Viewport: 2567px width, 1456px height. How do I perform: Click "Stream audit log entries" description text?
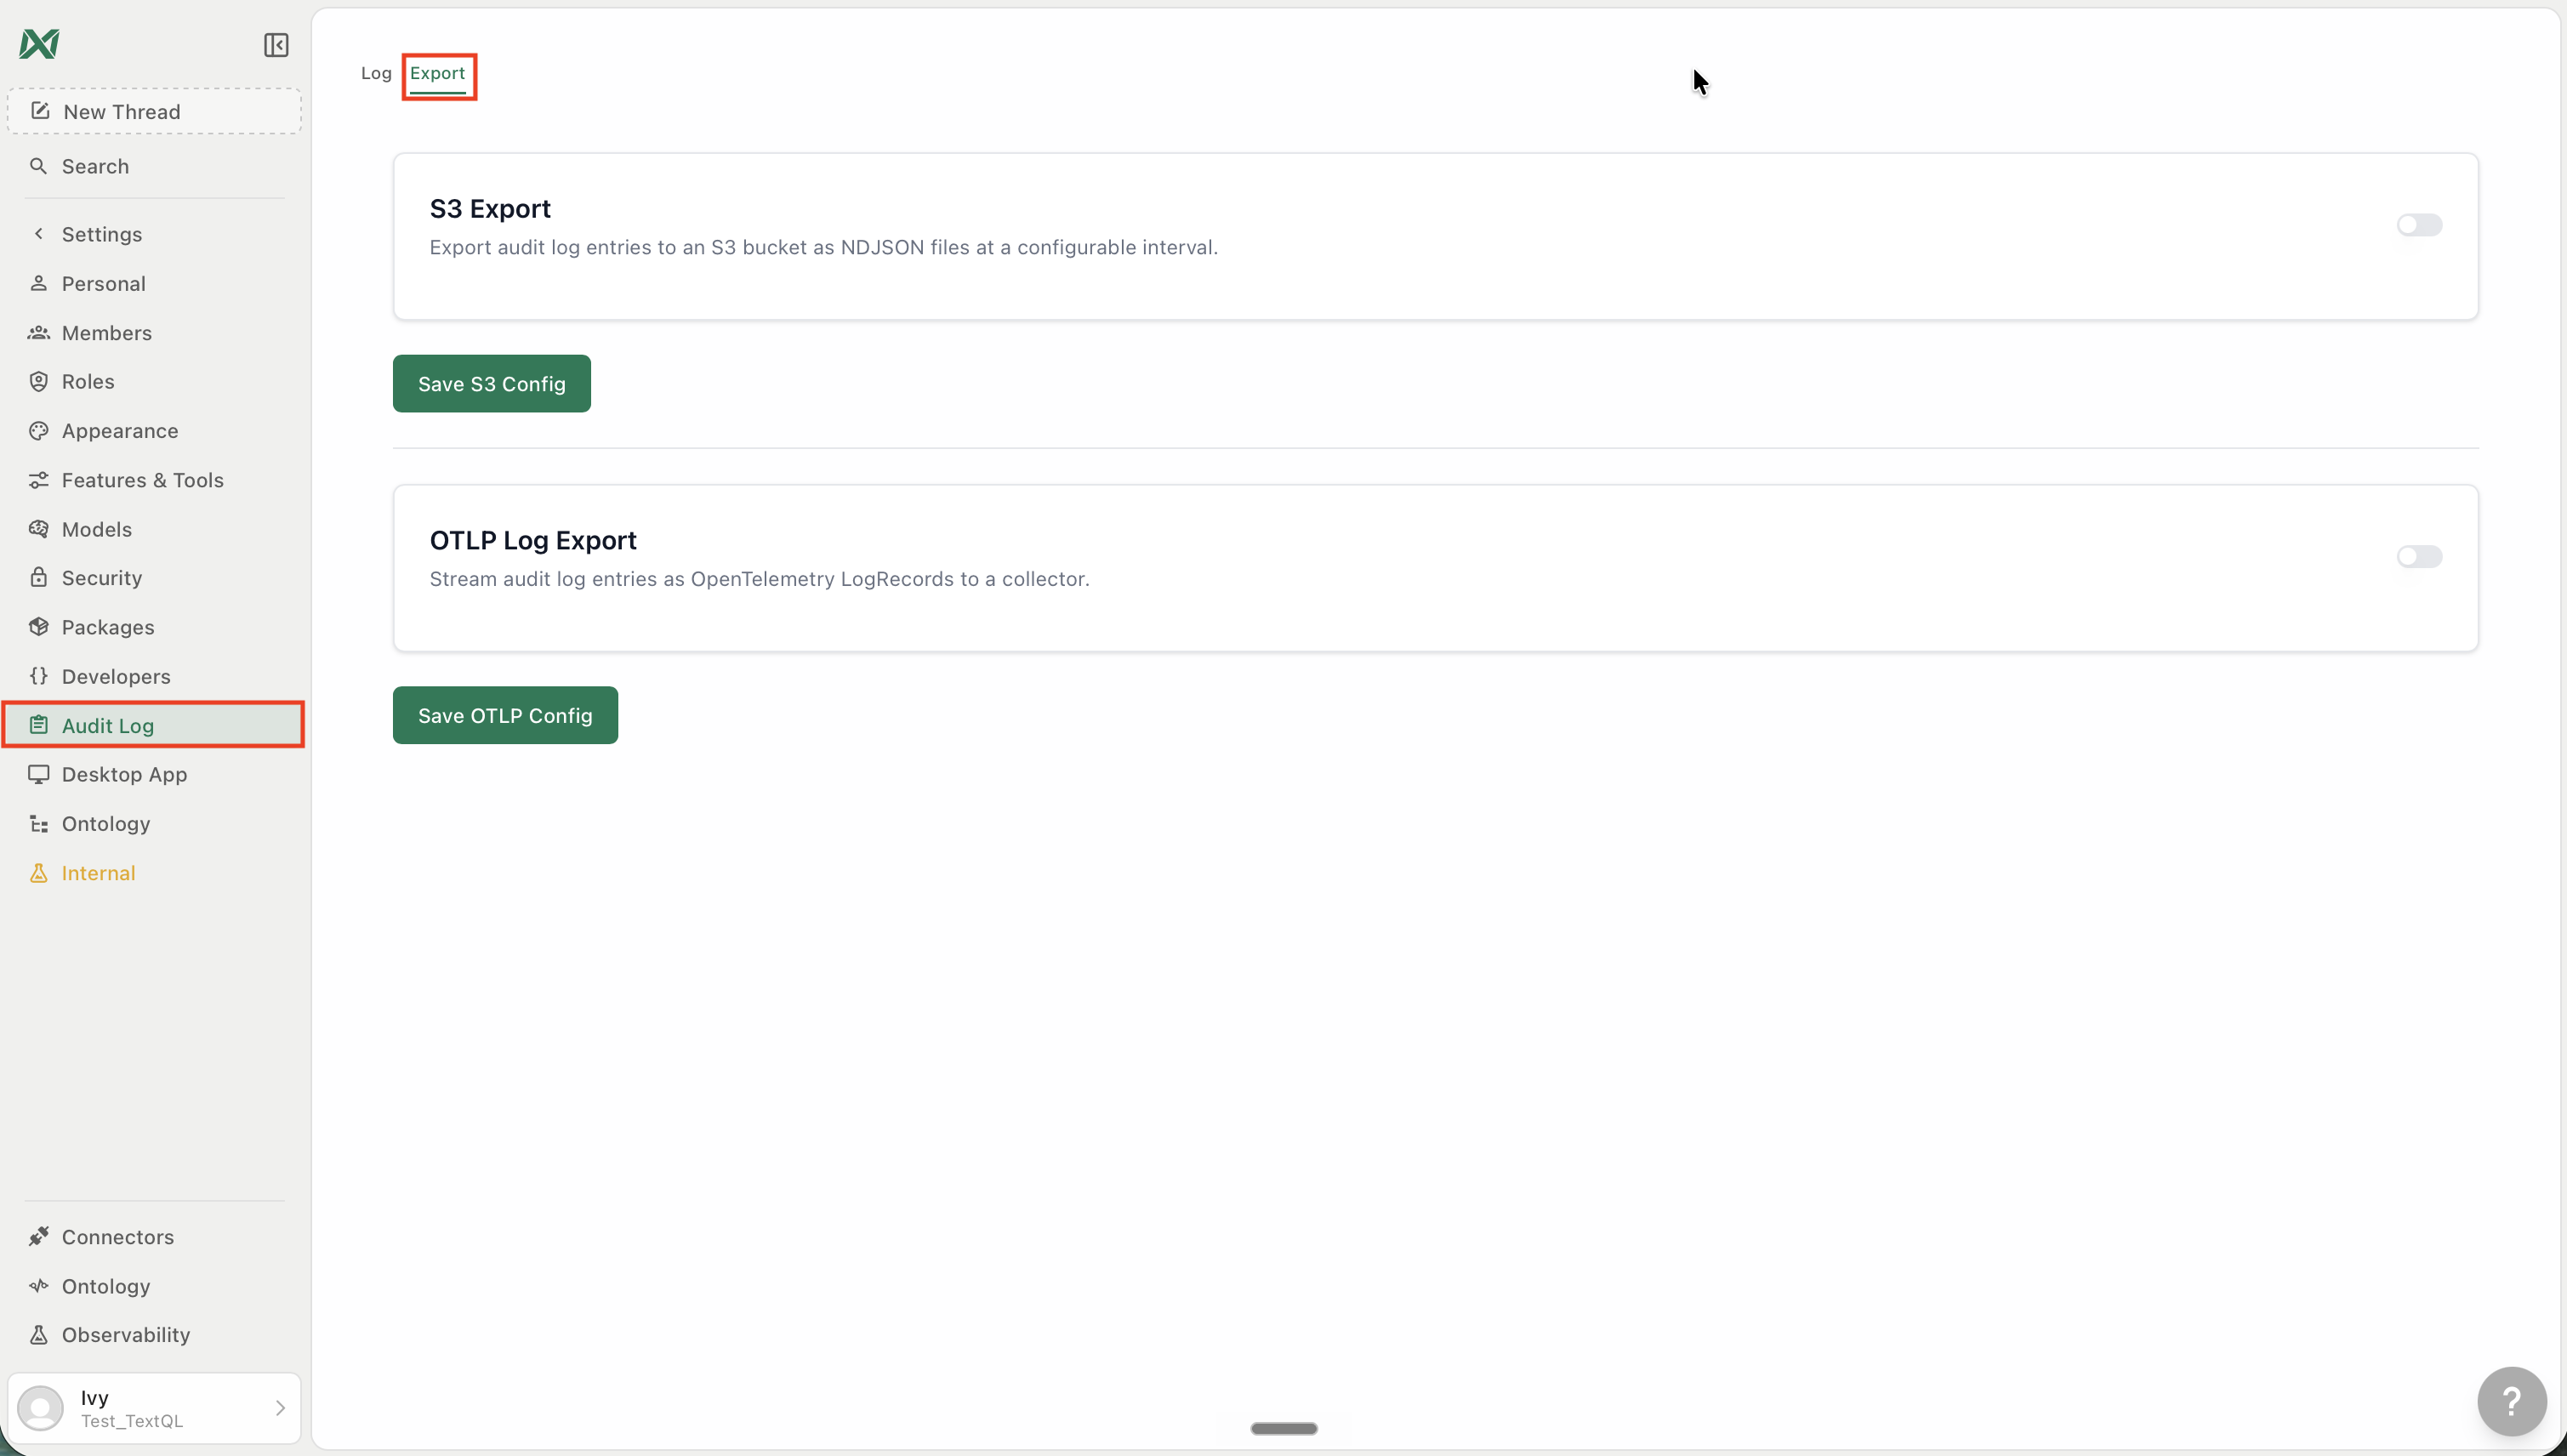(x=760, y=579)
